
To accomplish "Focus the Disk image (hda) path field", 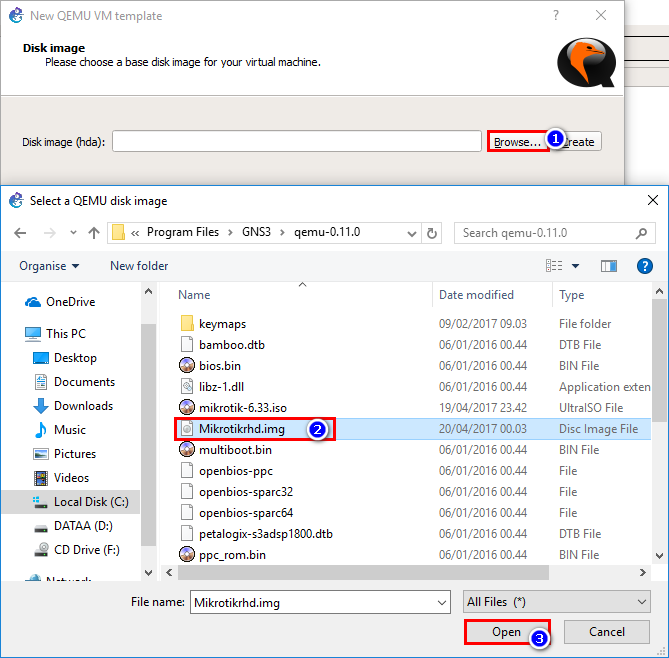I will (297, 141).
